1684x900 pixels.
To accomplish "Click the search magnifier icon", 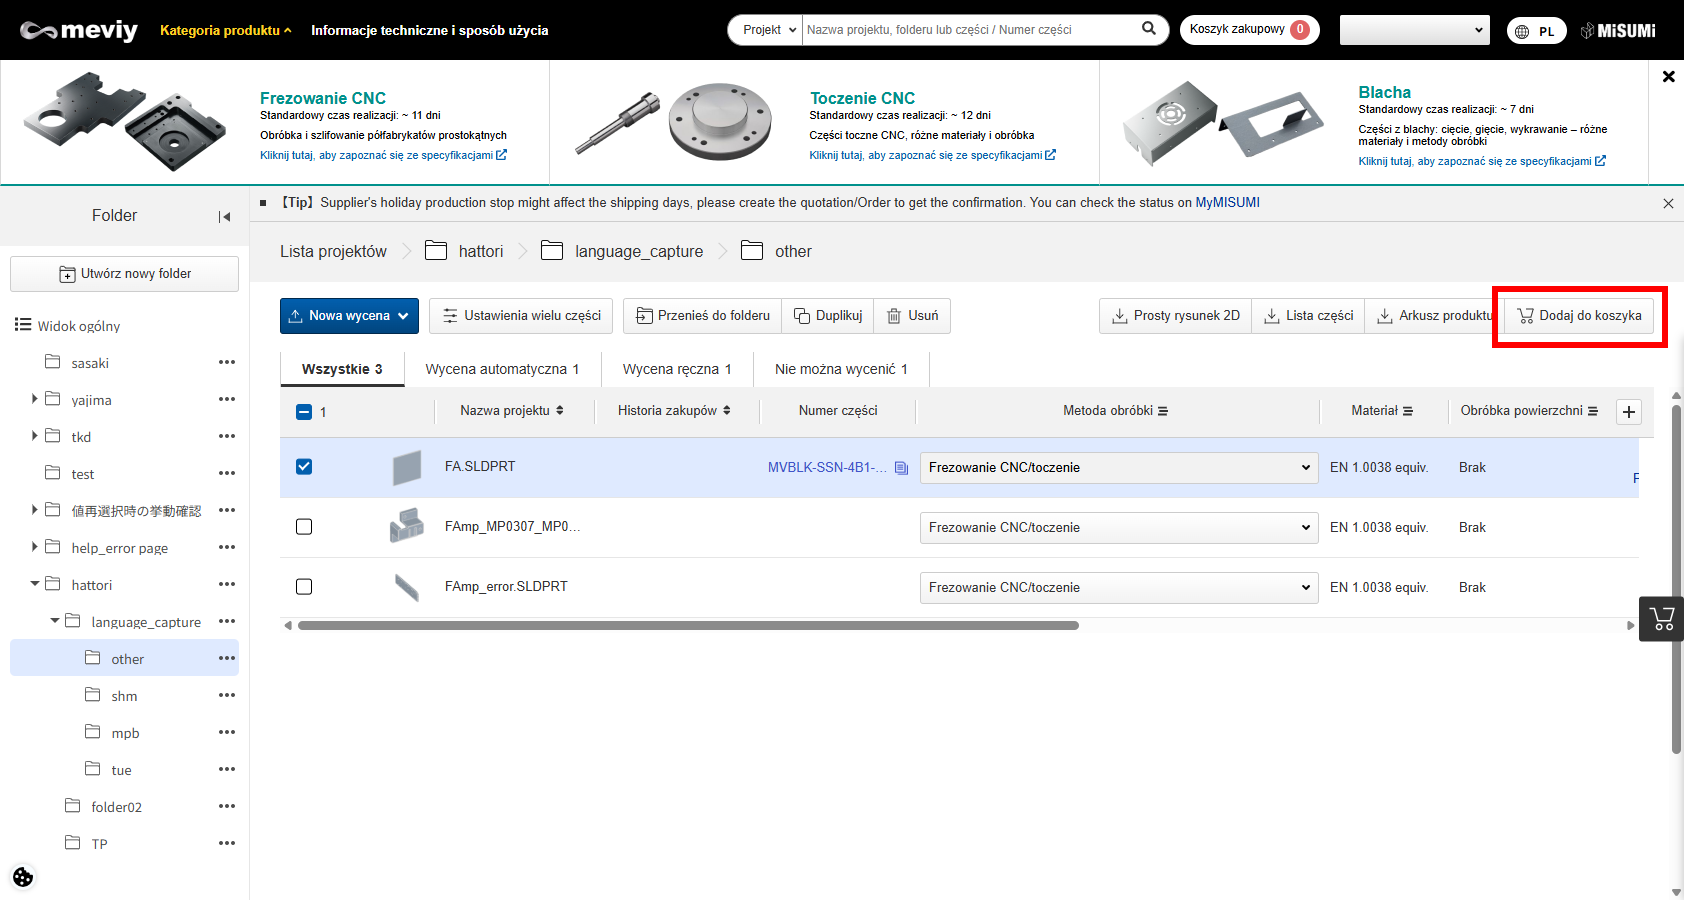I will click(1149, 29).
